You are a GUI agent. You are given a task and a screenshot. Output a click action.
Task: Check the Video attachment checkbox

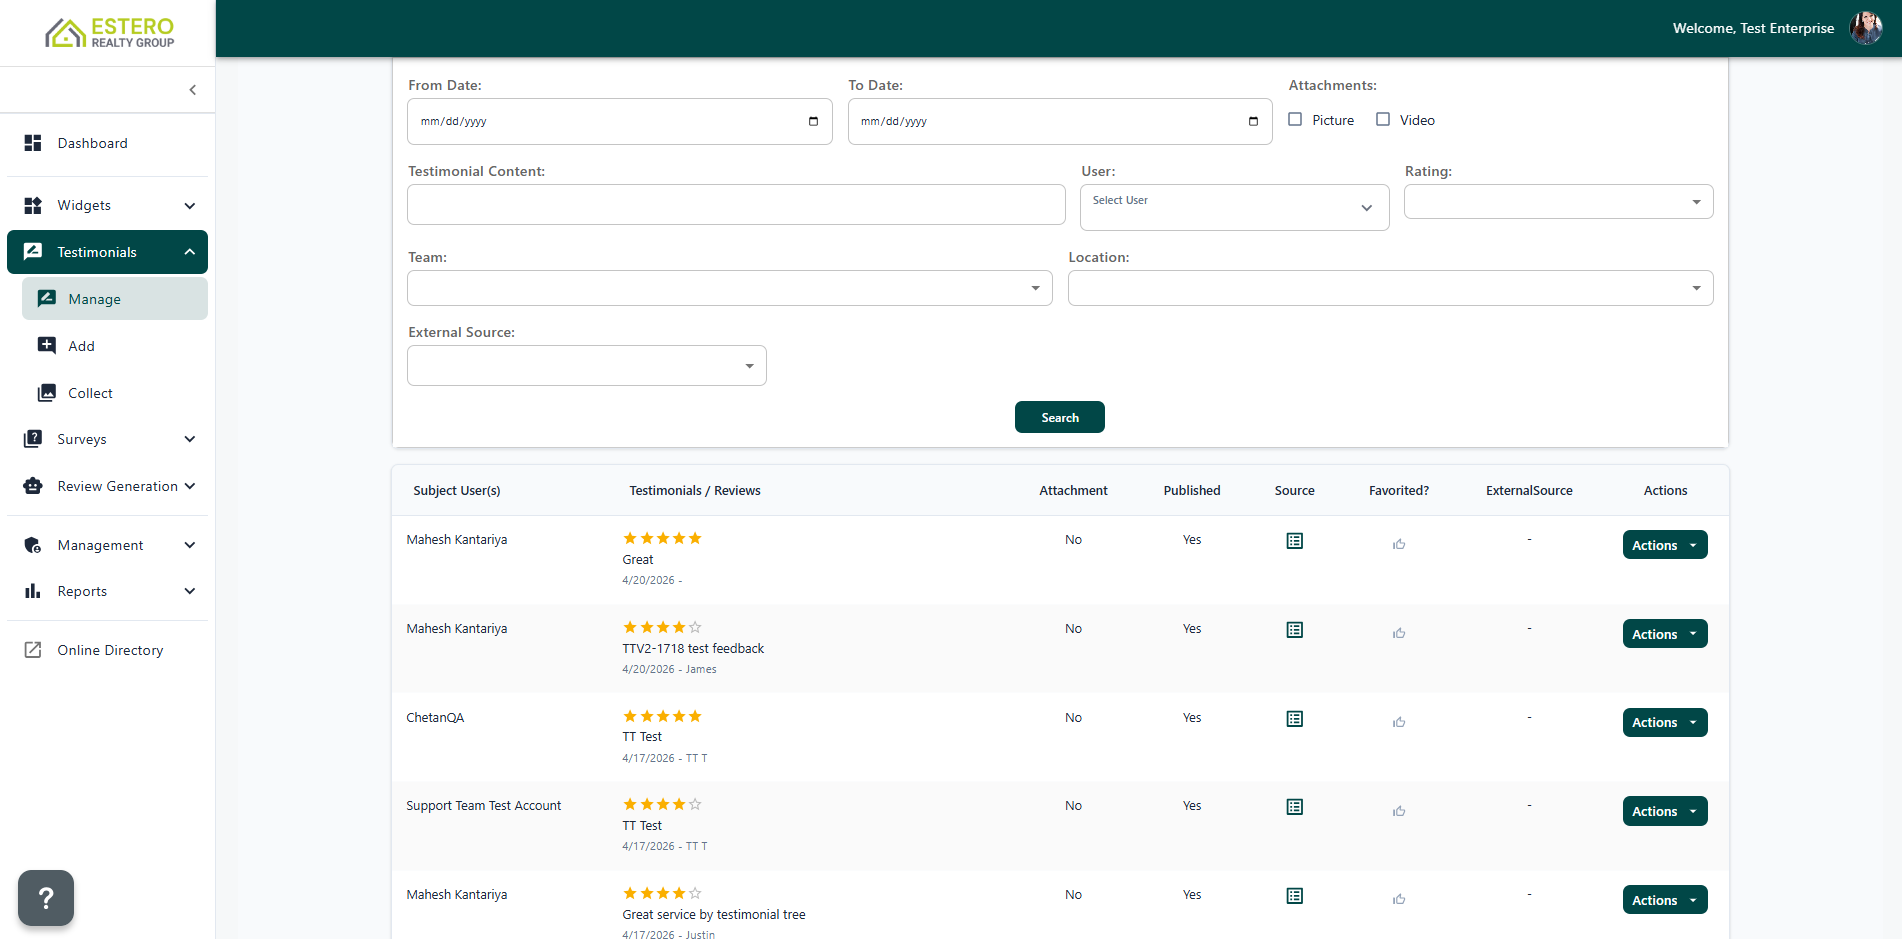[1383, 120]
